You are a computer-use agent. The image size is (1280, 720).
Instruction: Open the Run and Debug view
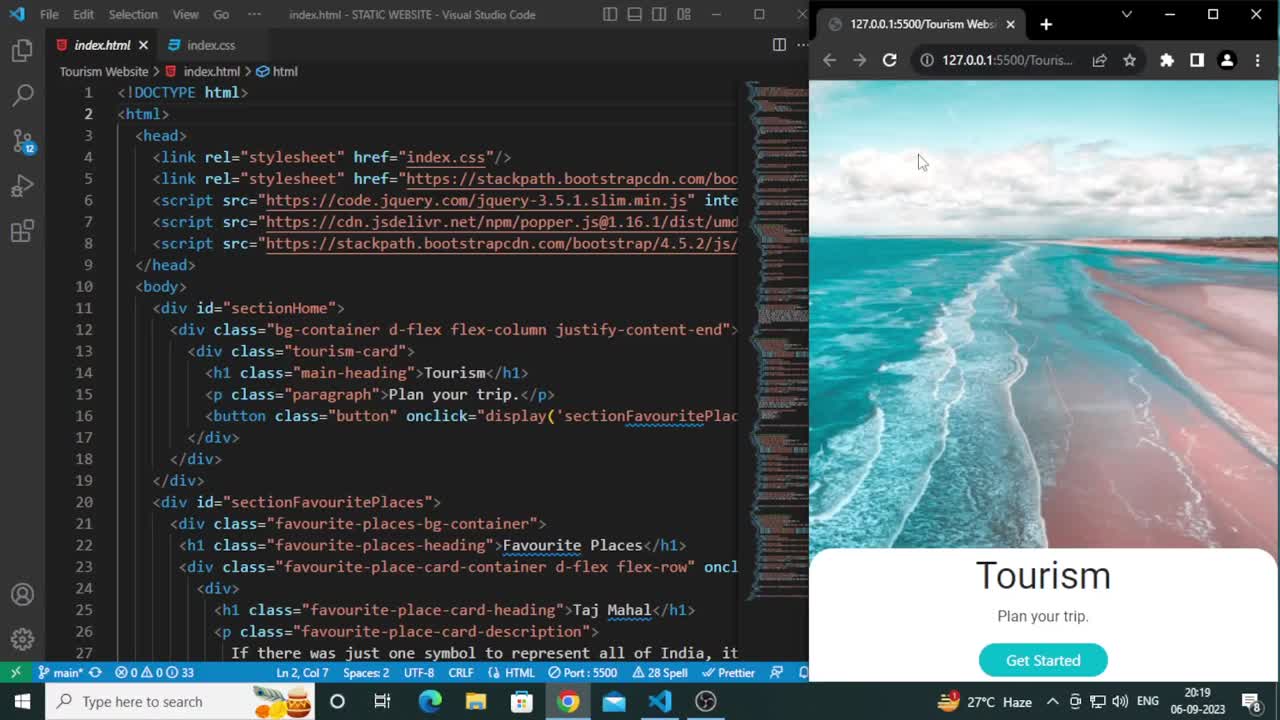coord(22,187)
